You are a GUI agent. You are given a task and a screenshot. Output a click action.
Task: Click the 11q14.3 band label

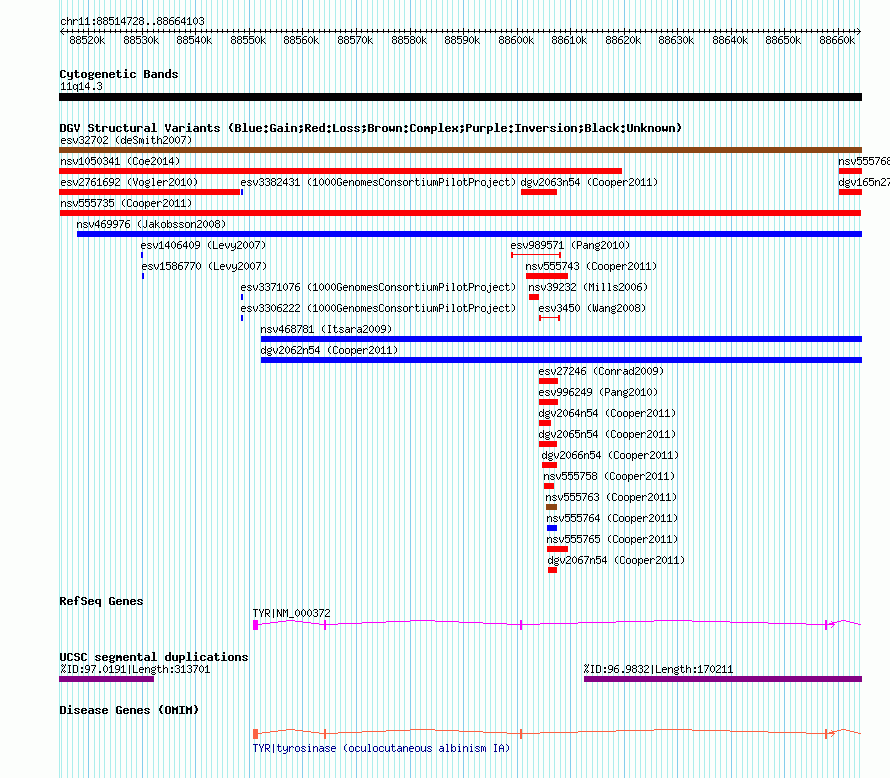81,86
